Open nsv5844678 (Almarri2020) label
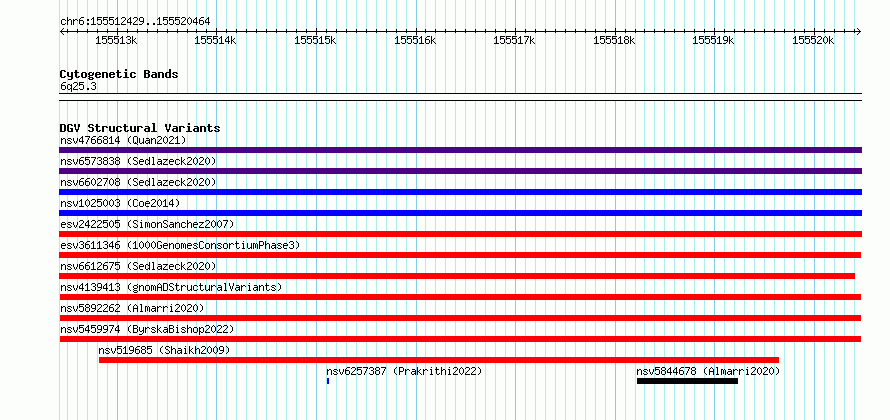Image resolution: width=890 pixels, height=420 pixels. [x=708, y=371]
